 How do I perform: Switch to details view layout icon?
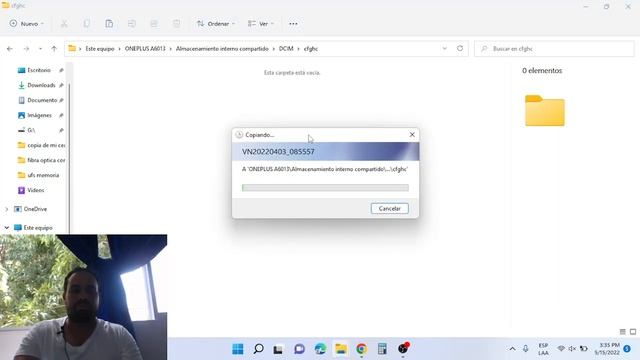point(622,332)
